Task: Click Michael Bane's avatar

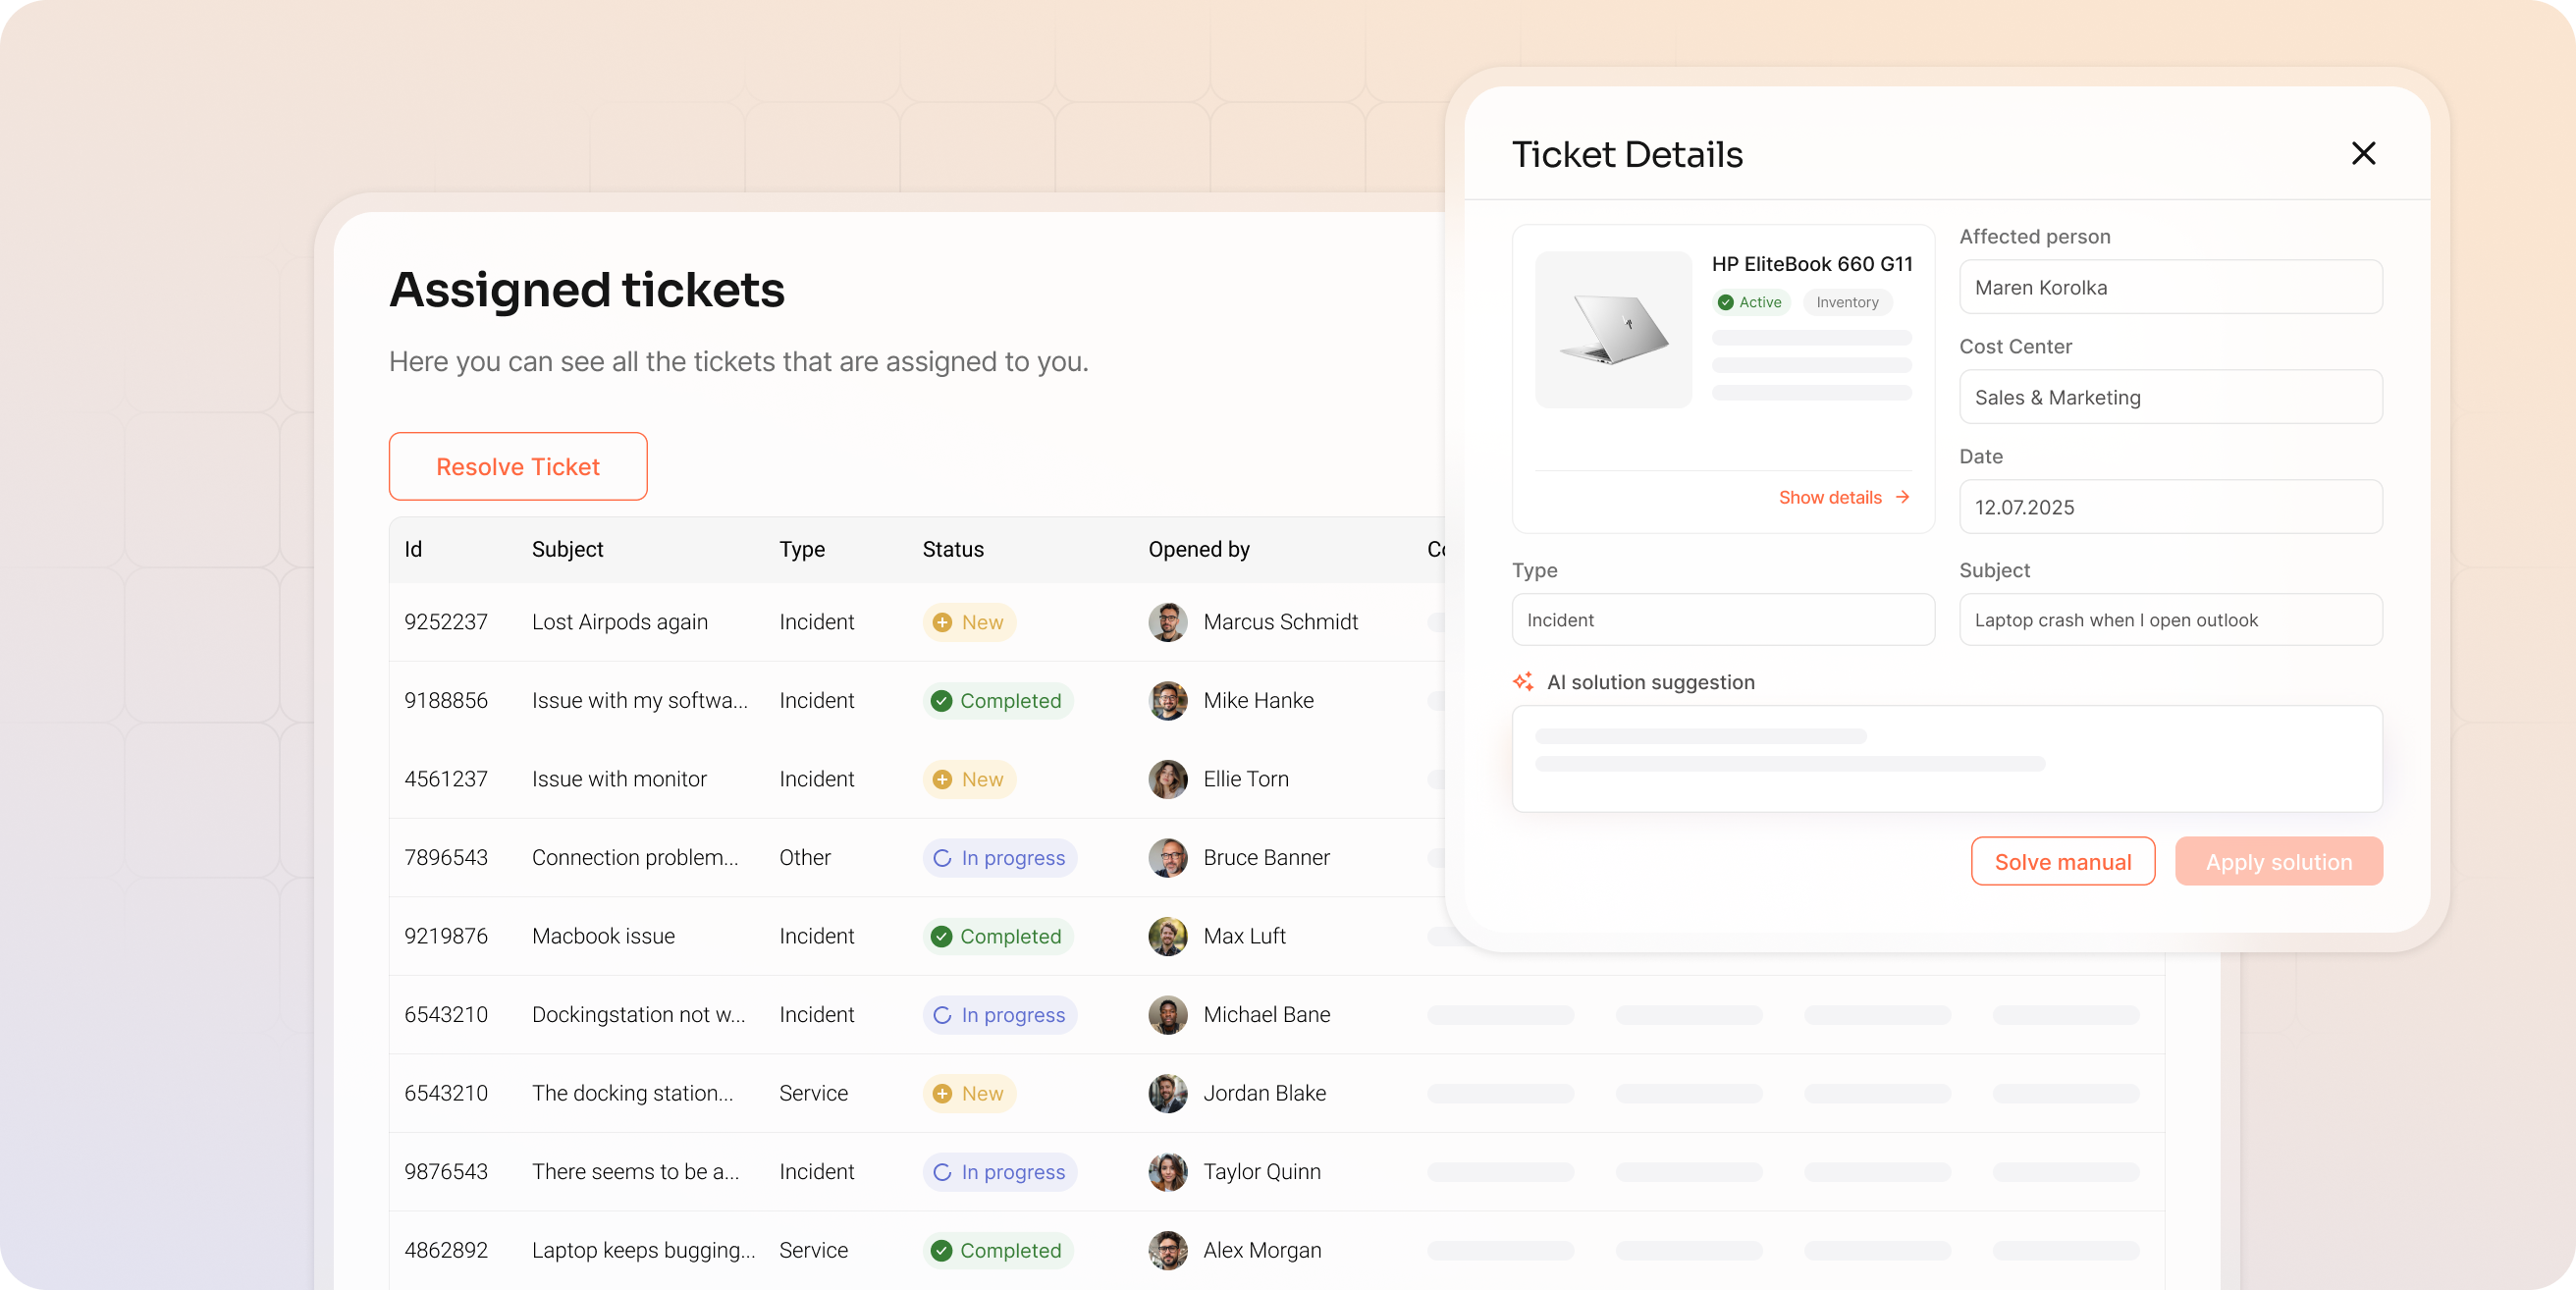Action: pos(1168,1015)
